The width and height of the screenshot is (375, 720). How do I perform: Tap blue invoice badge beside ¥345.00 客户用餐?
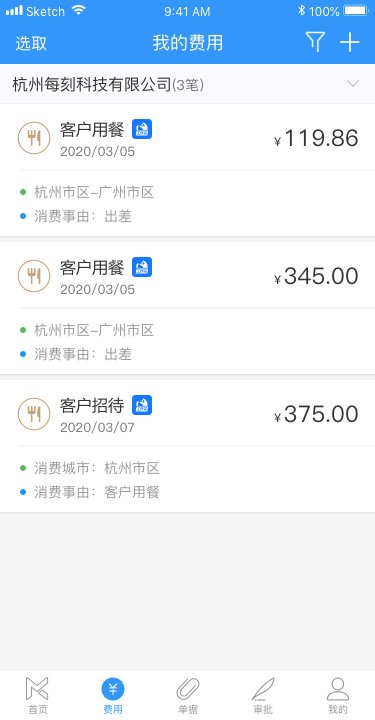[142, 267]
